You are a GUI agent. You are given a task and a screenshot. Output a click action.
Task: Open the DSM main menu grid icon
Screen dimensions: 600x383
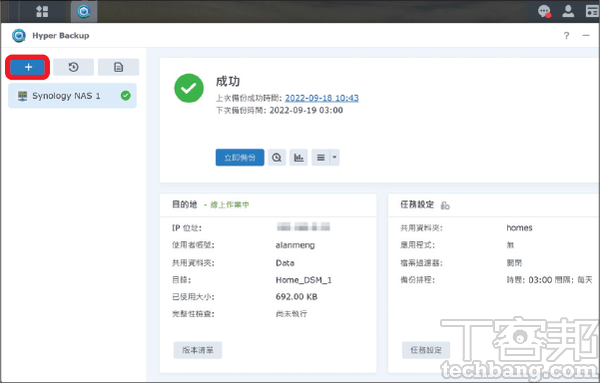42,11
